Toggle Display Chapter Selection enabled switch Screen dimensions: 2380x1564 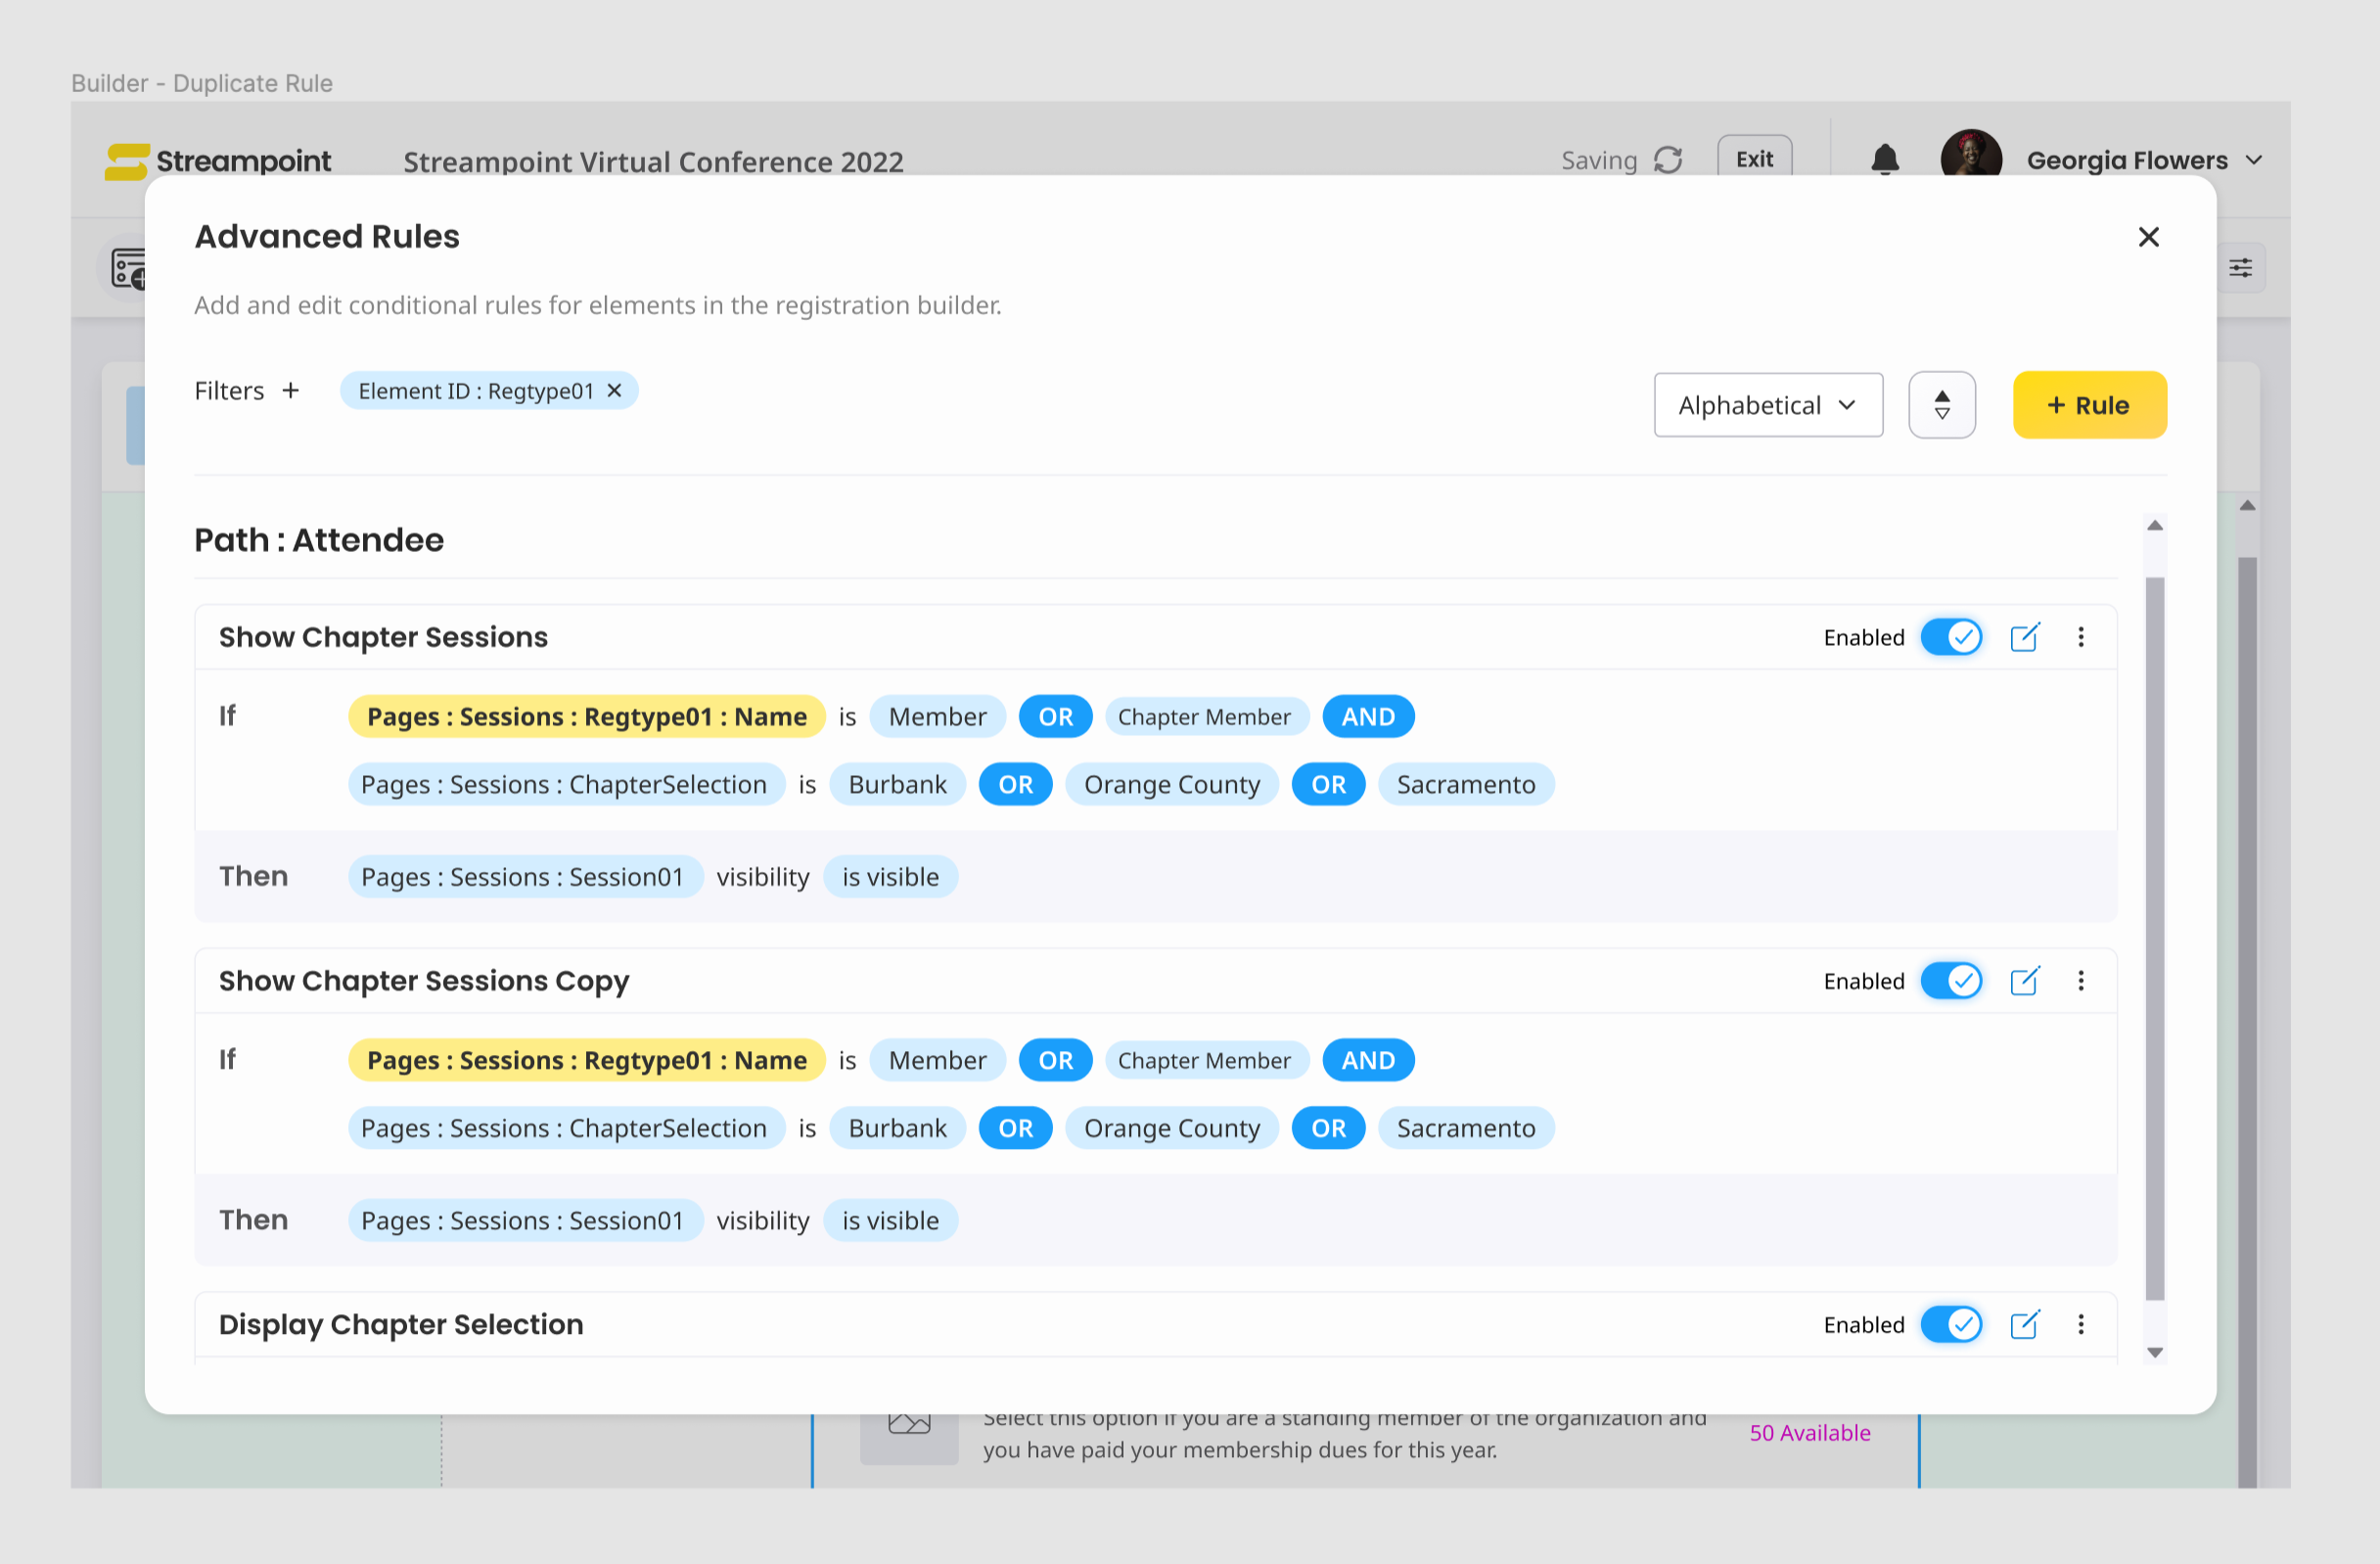coord(1951,1325)
